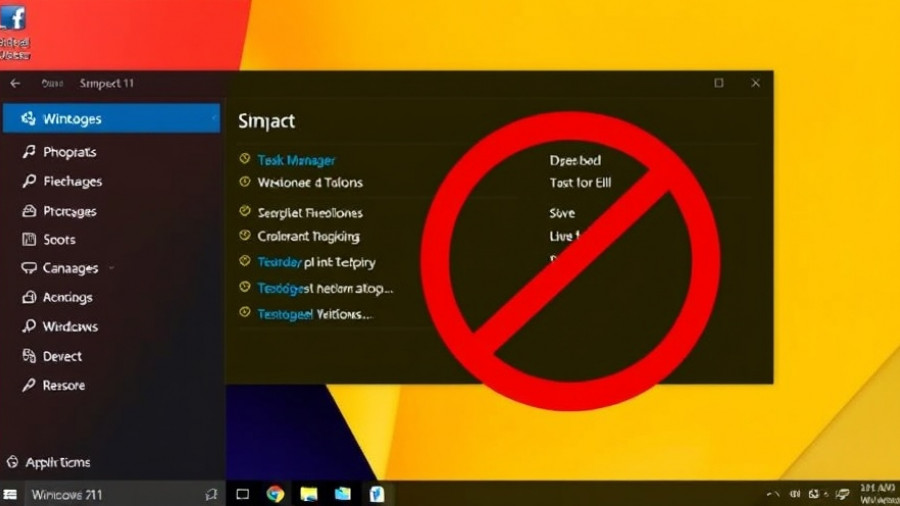Open the Testogeal Veitions link
Image resolution: width=900 pixels, height=506 pixels.
click(315, 314)
